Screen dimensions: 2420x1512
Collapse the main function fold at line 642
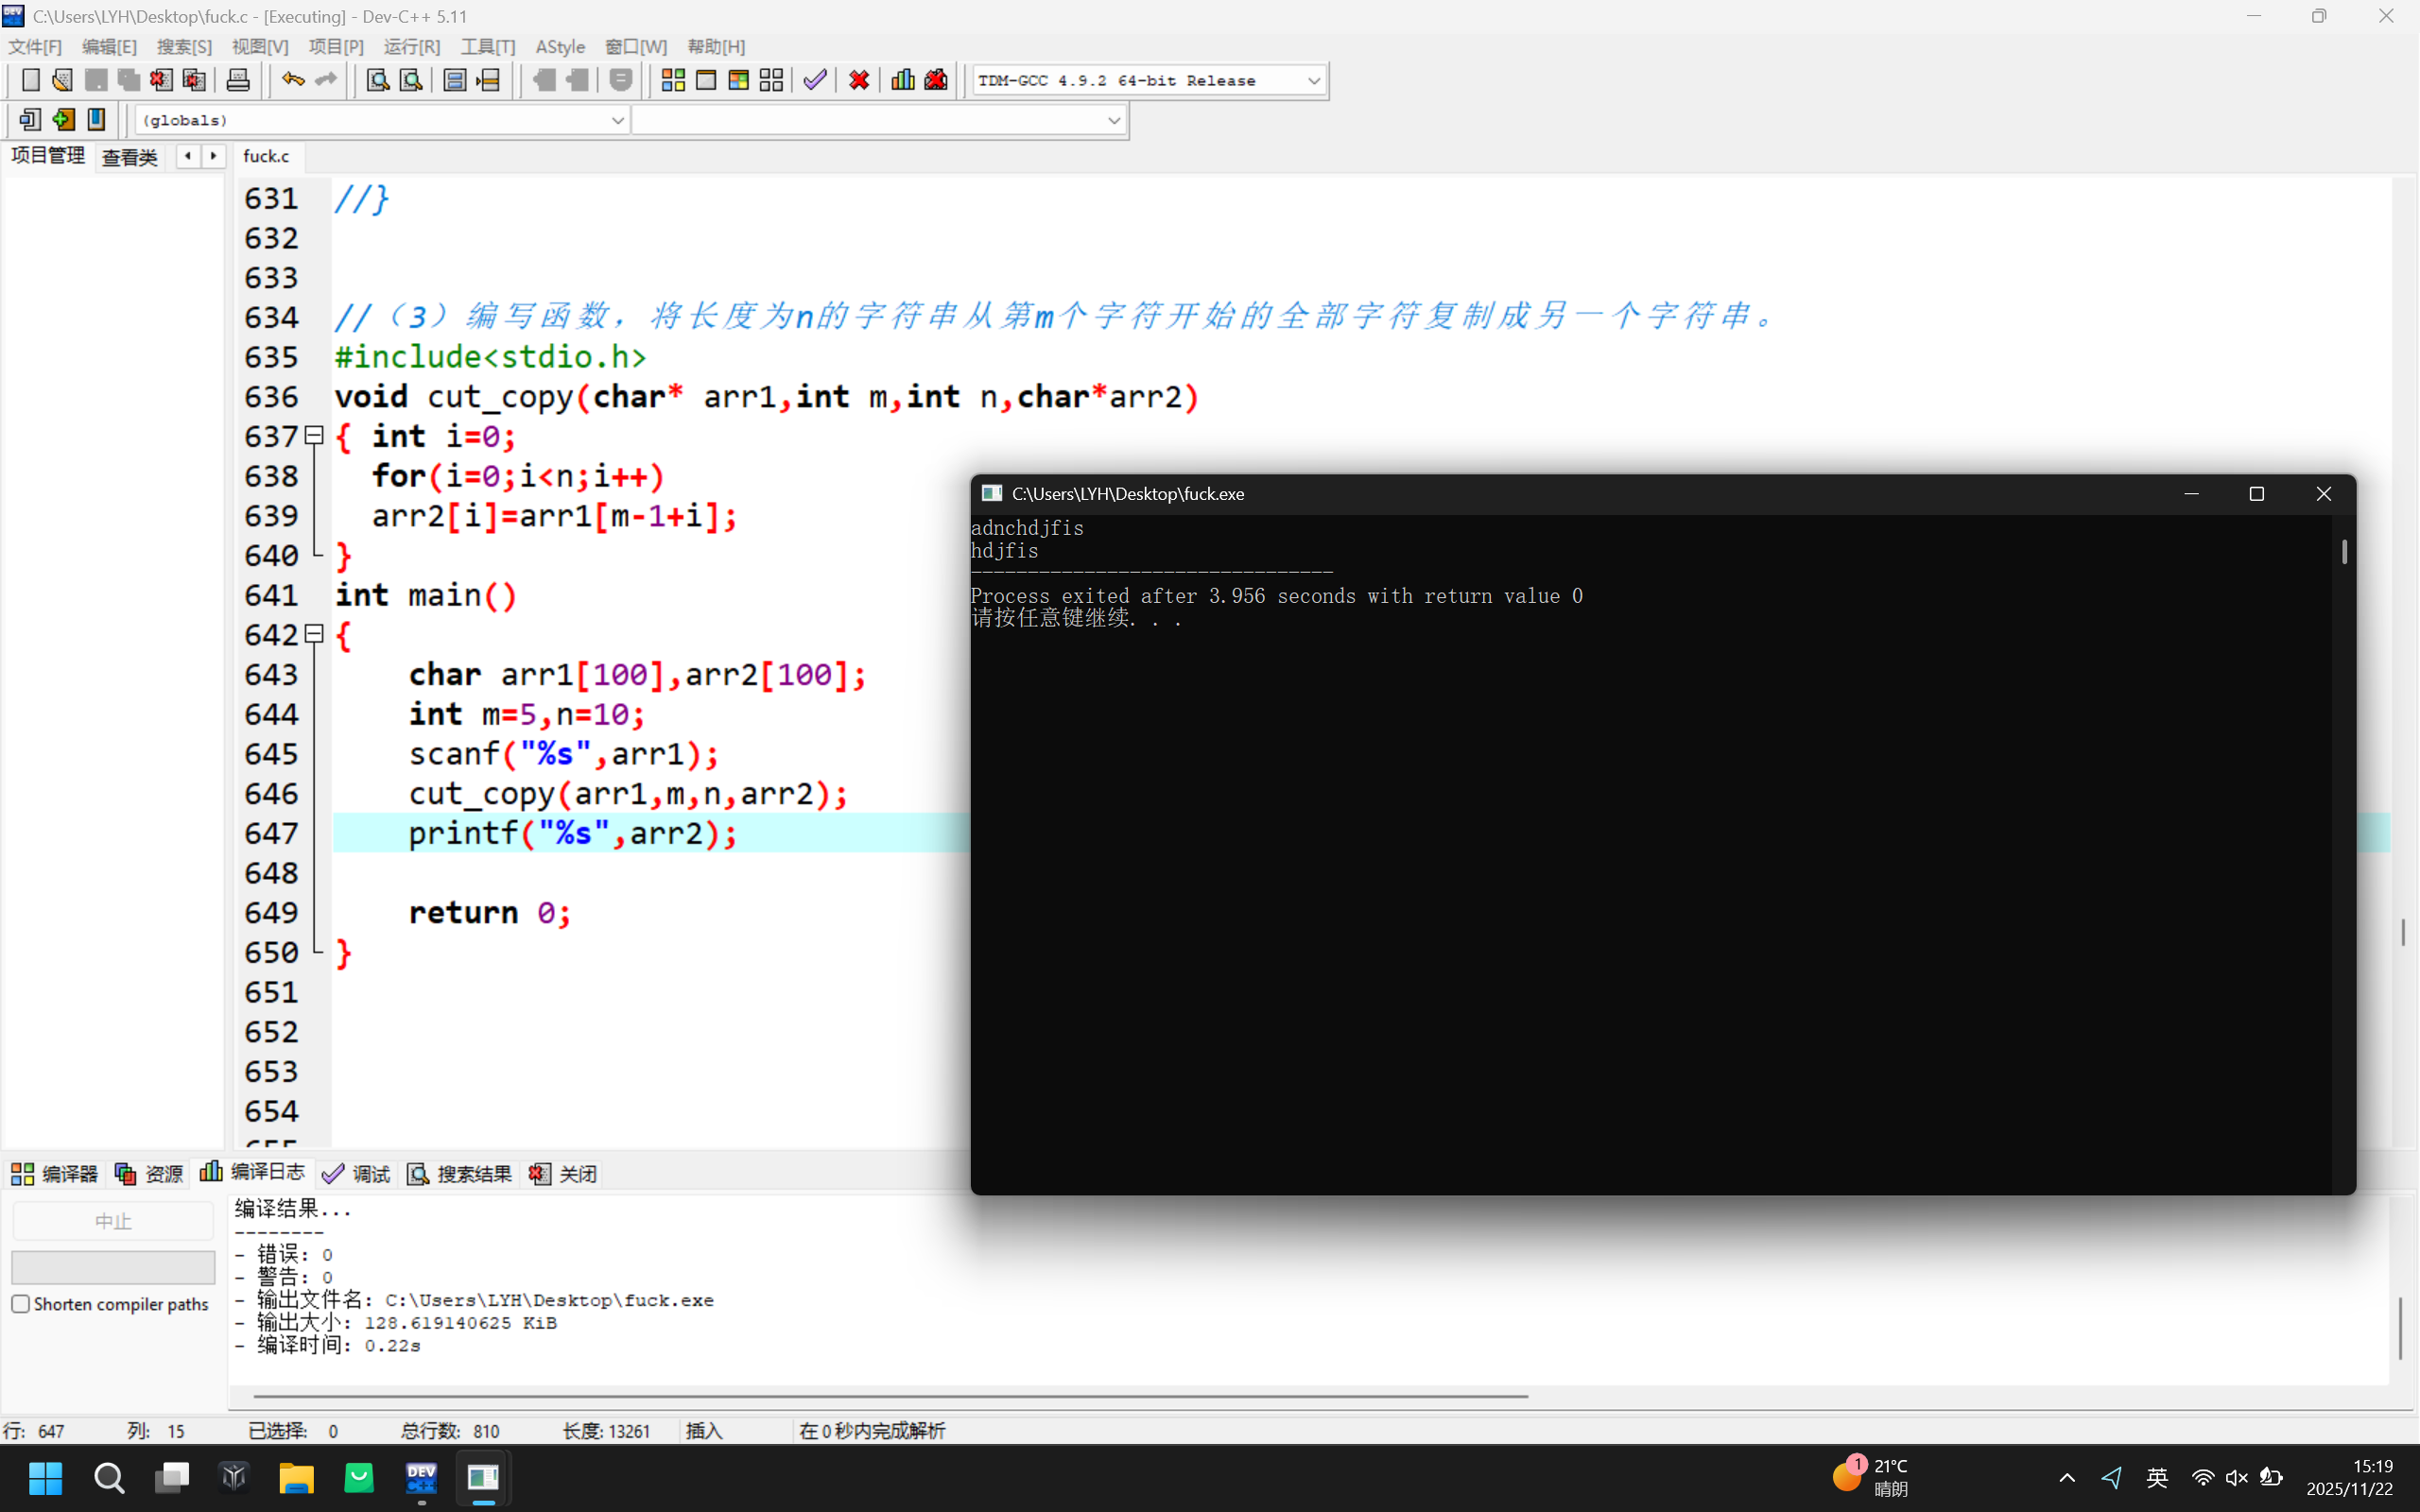point(312,635)
